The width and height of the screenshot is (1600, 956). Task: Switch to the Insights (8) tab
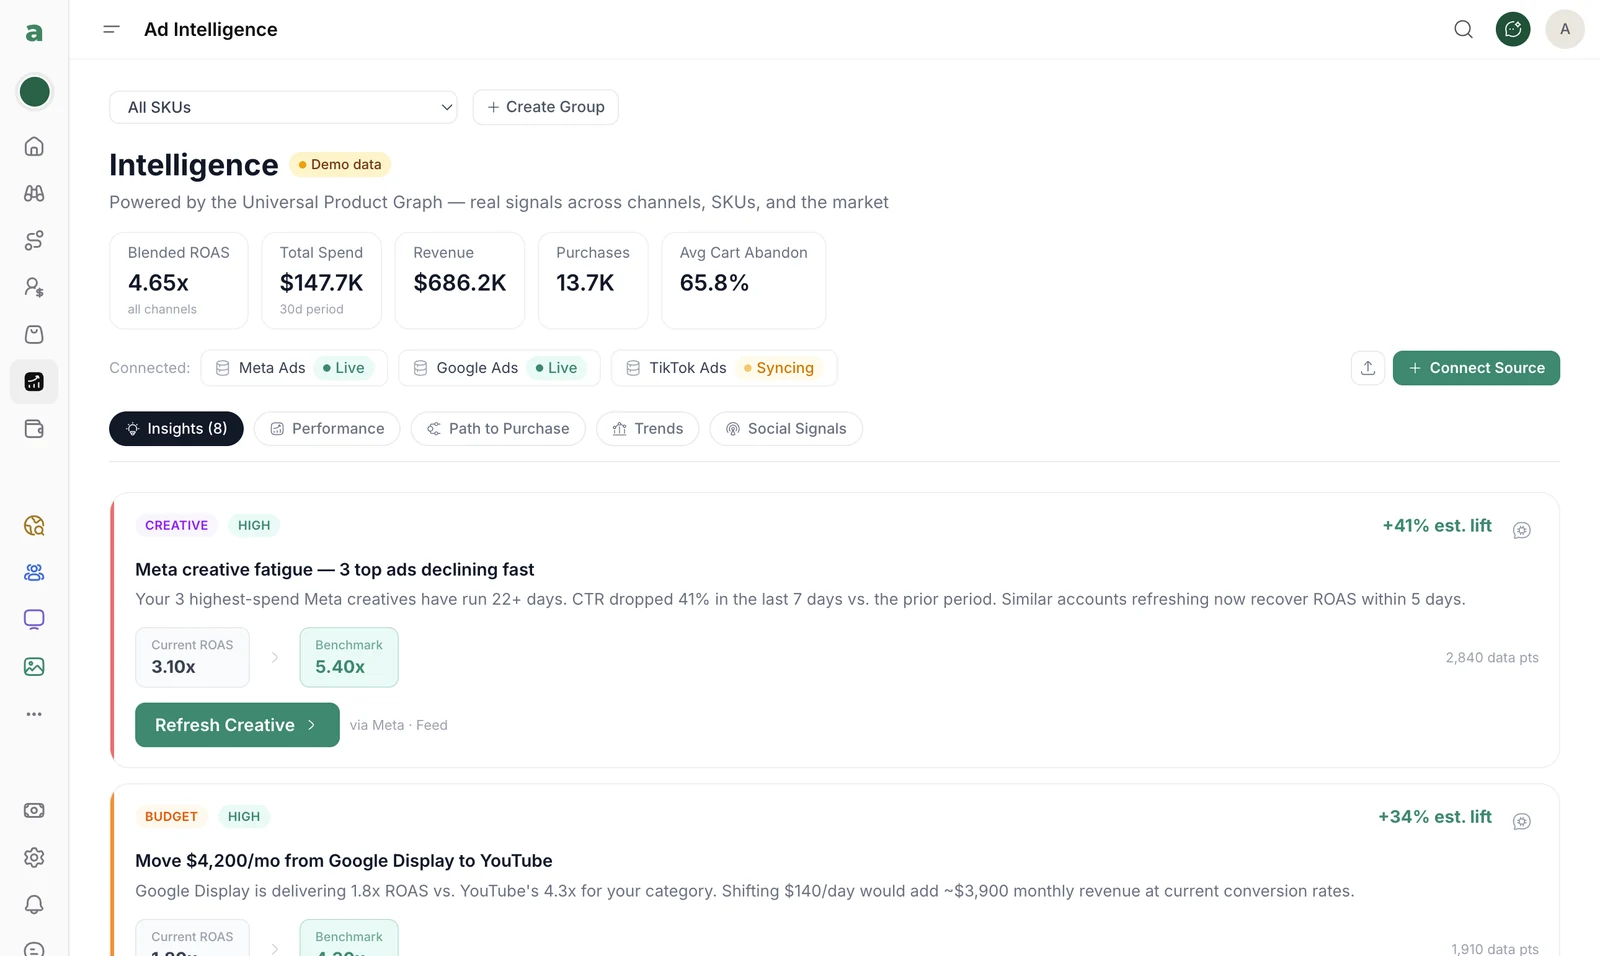tap(176, 428)
